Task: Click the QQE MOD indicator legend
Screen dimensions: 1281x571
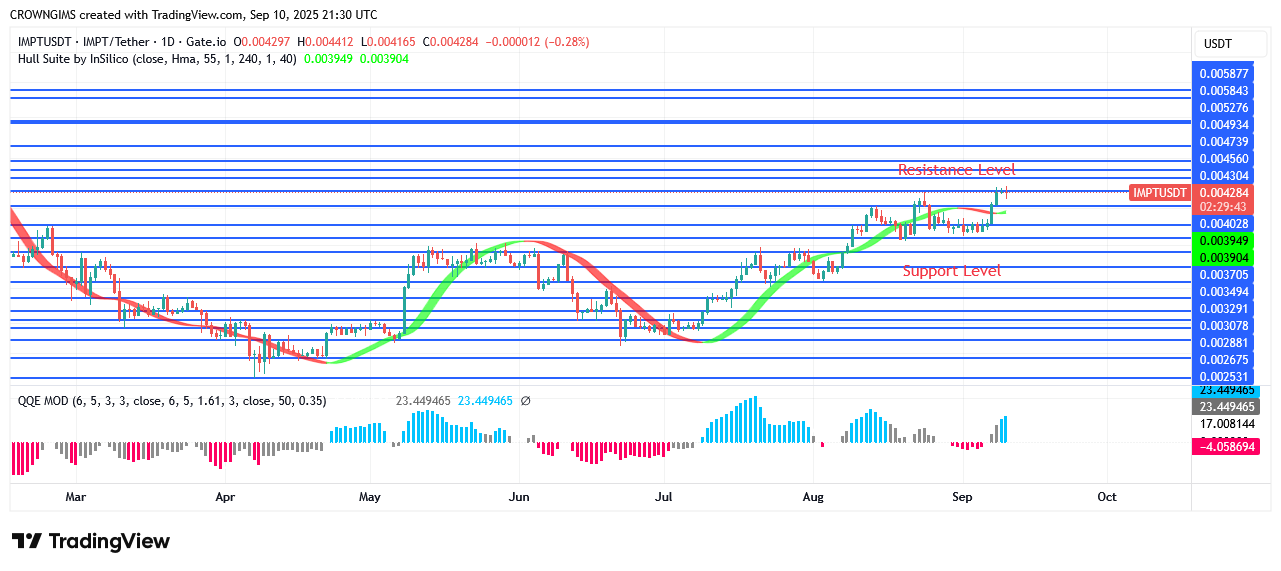Action: [172, 401]
